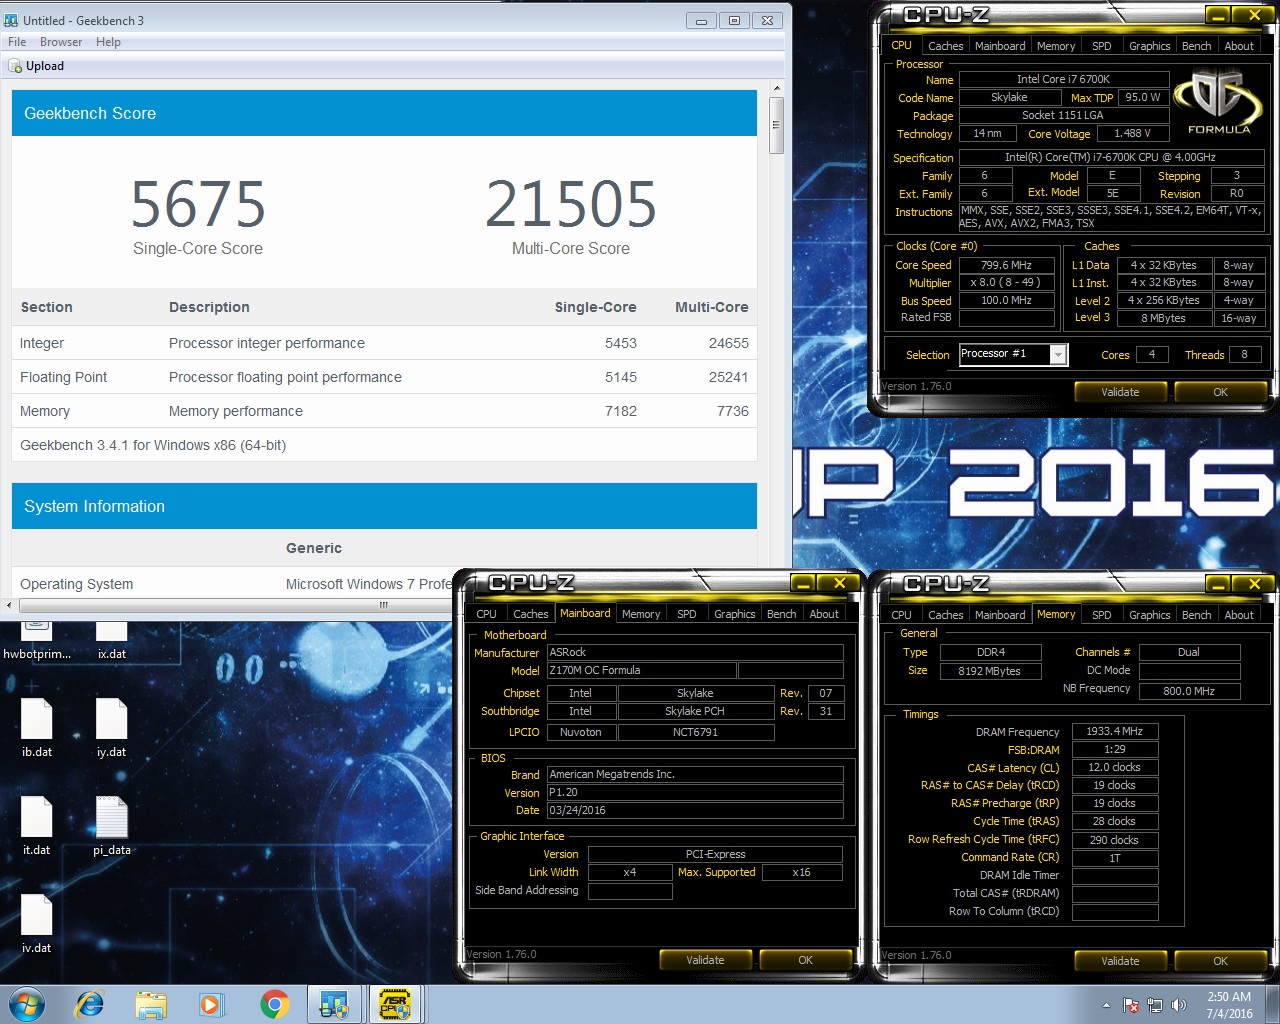Viewport: 1280px width, 1024px height.
Task: Select the iv.dat desktop file
Action: click(37, 924)
